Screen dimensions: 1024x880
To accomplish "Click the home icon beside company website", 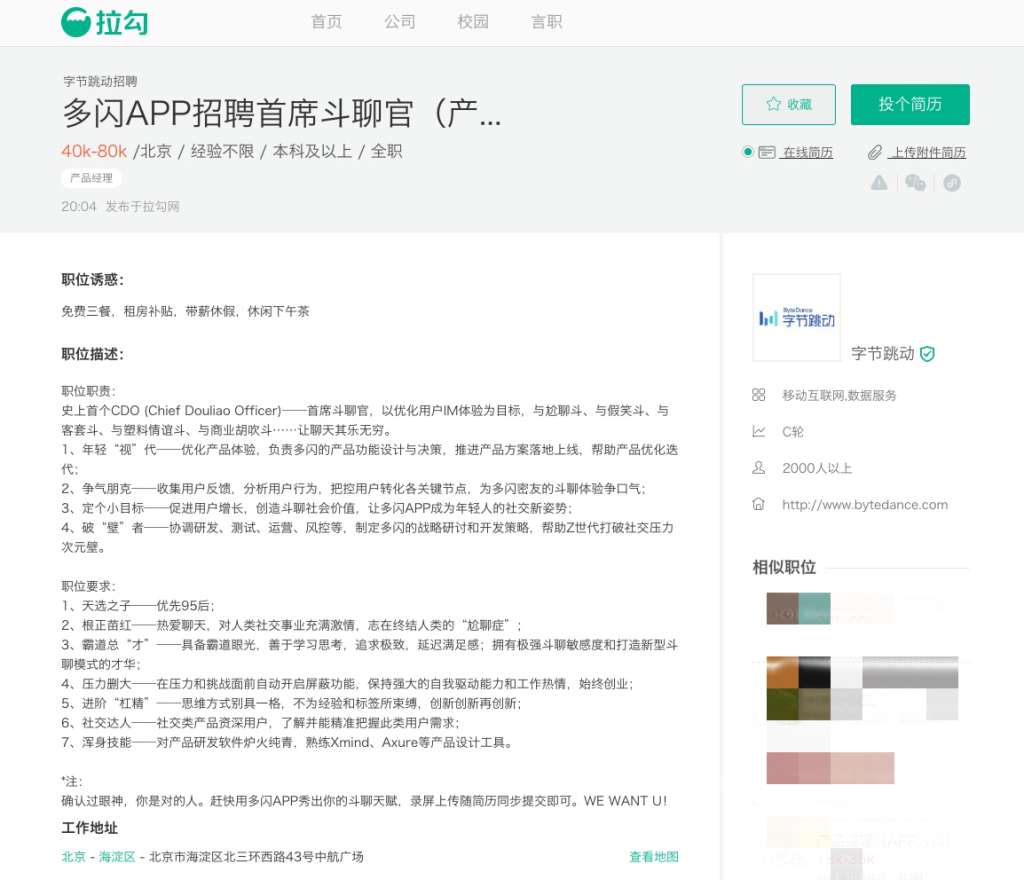I will [x=758, y=504].
